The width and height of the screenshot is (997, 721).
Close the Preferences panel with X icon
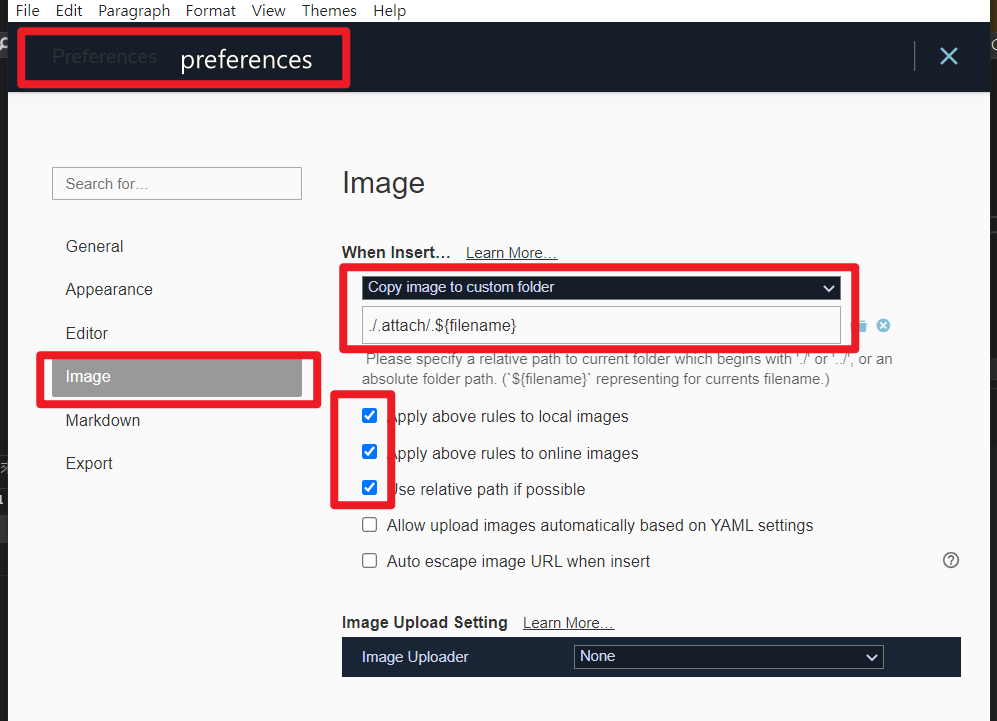pos(948,56)
